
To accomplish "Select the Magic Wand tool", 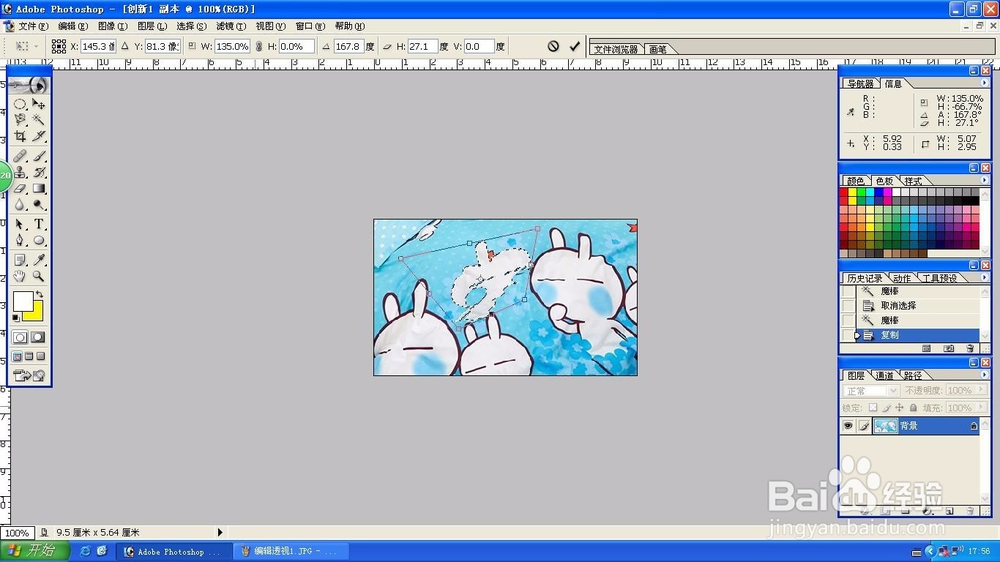I will click(39, 119).
